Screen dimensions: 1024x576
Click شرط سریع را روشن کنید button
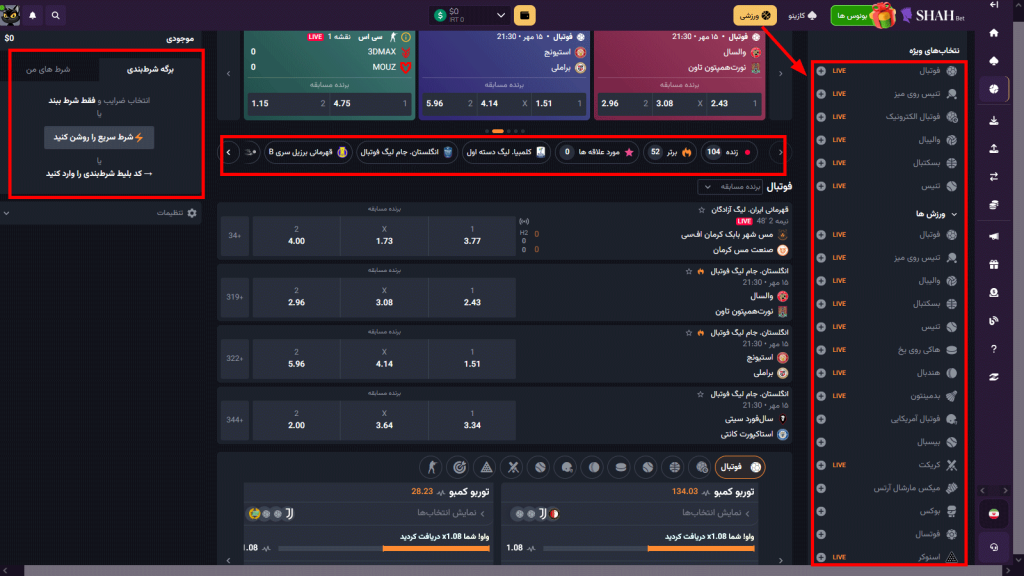click(x=98, y=138)
